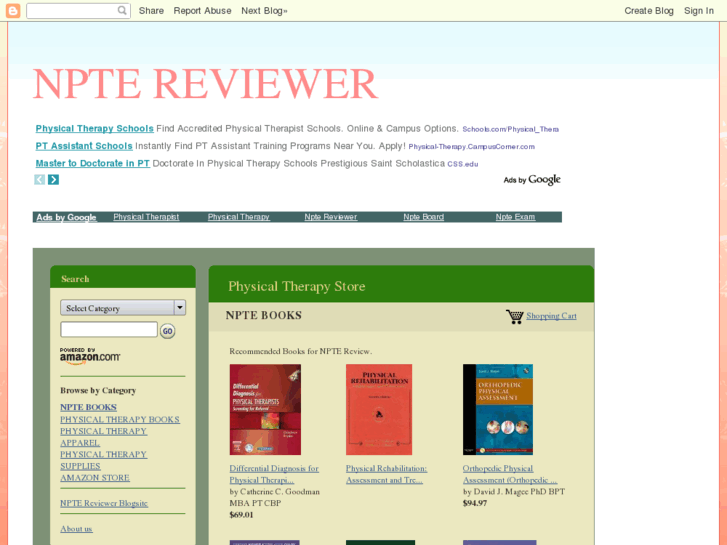
Task: Focus the Blogger navbar search field
Action: [78, 10]
